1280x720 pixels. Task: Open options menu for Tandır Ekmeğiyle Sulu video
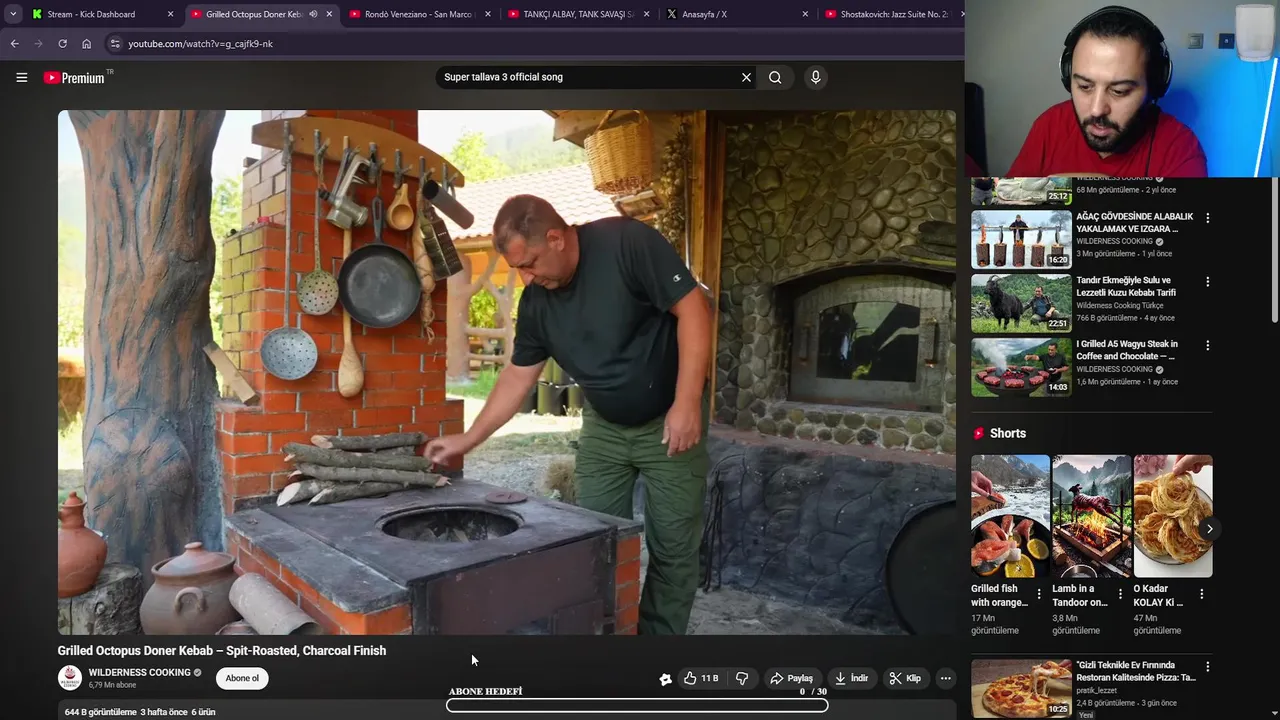click(1207, 282)
